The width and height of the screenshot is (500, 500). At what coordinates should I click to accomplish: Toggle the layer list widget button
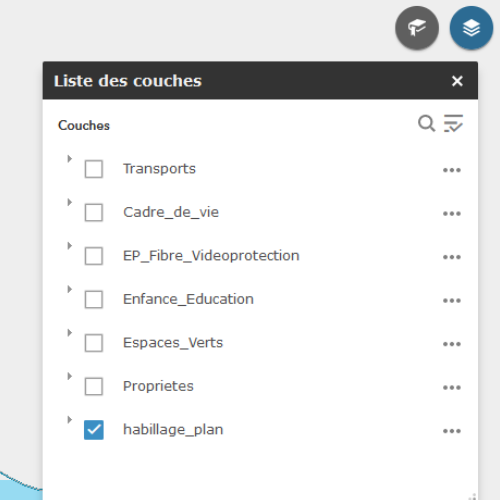click(x=471, y=28)
